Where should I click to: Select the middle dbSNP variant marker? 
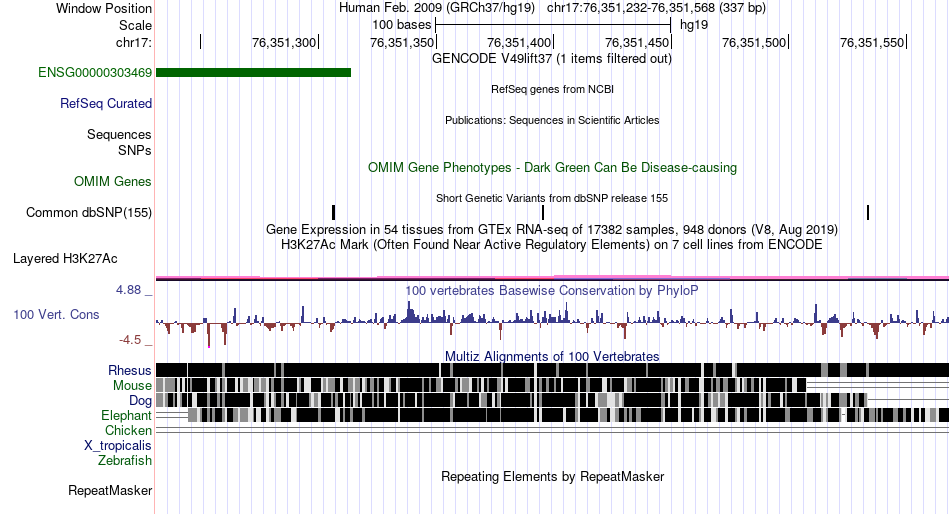(543, 212)
